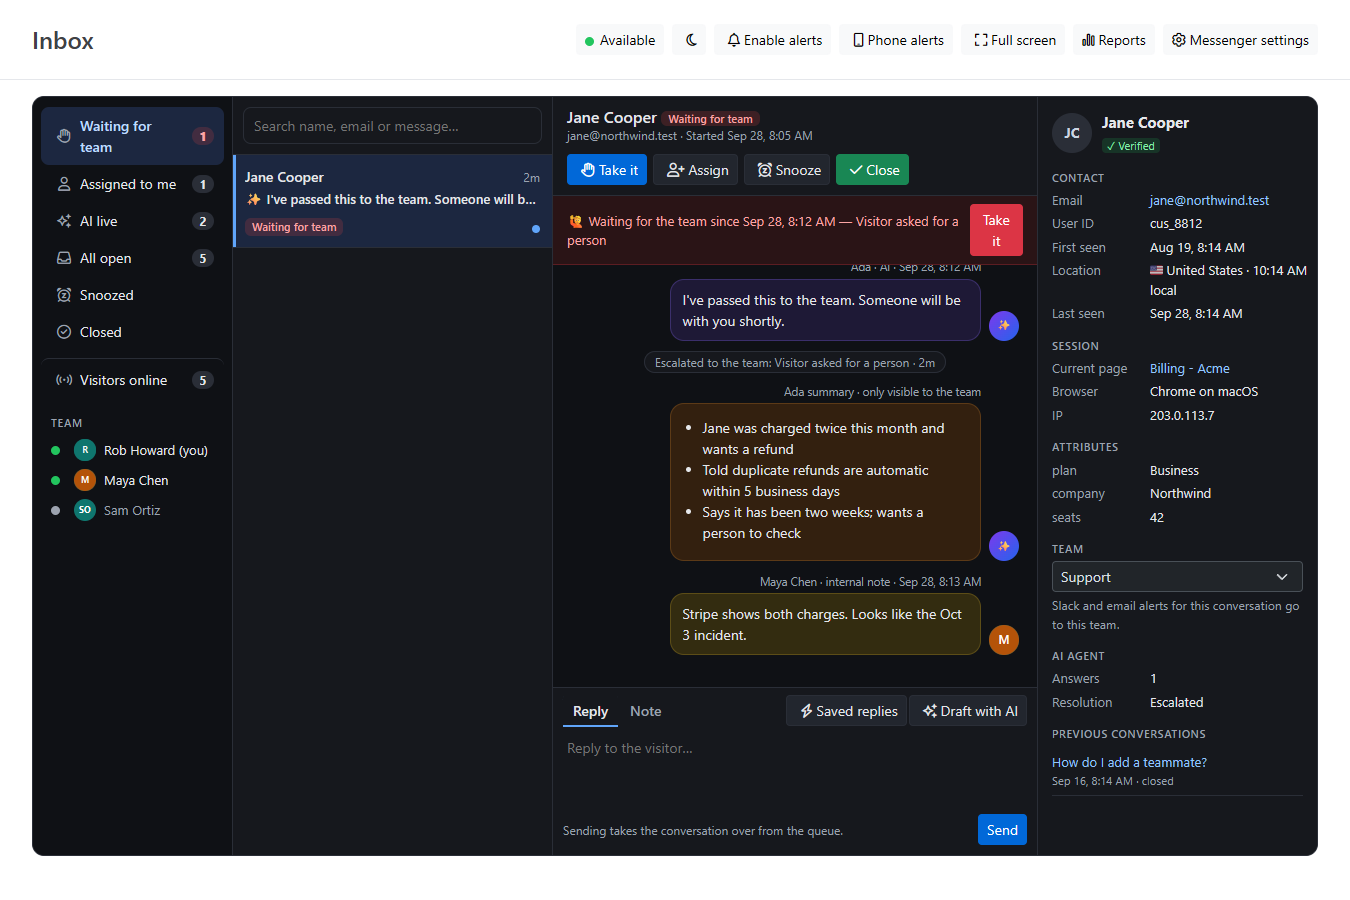Screen dimensions: 1350x900
Task: Assign the conversation to someone
Action: point(696,170)
